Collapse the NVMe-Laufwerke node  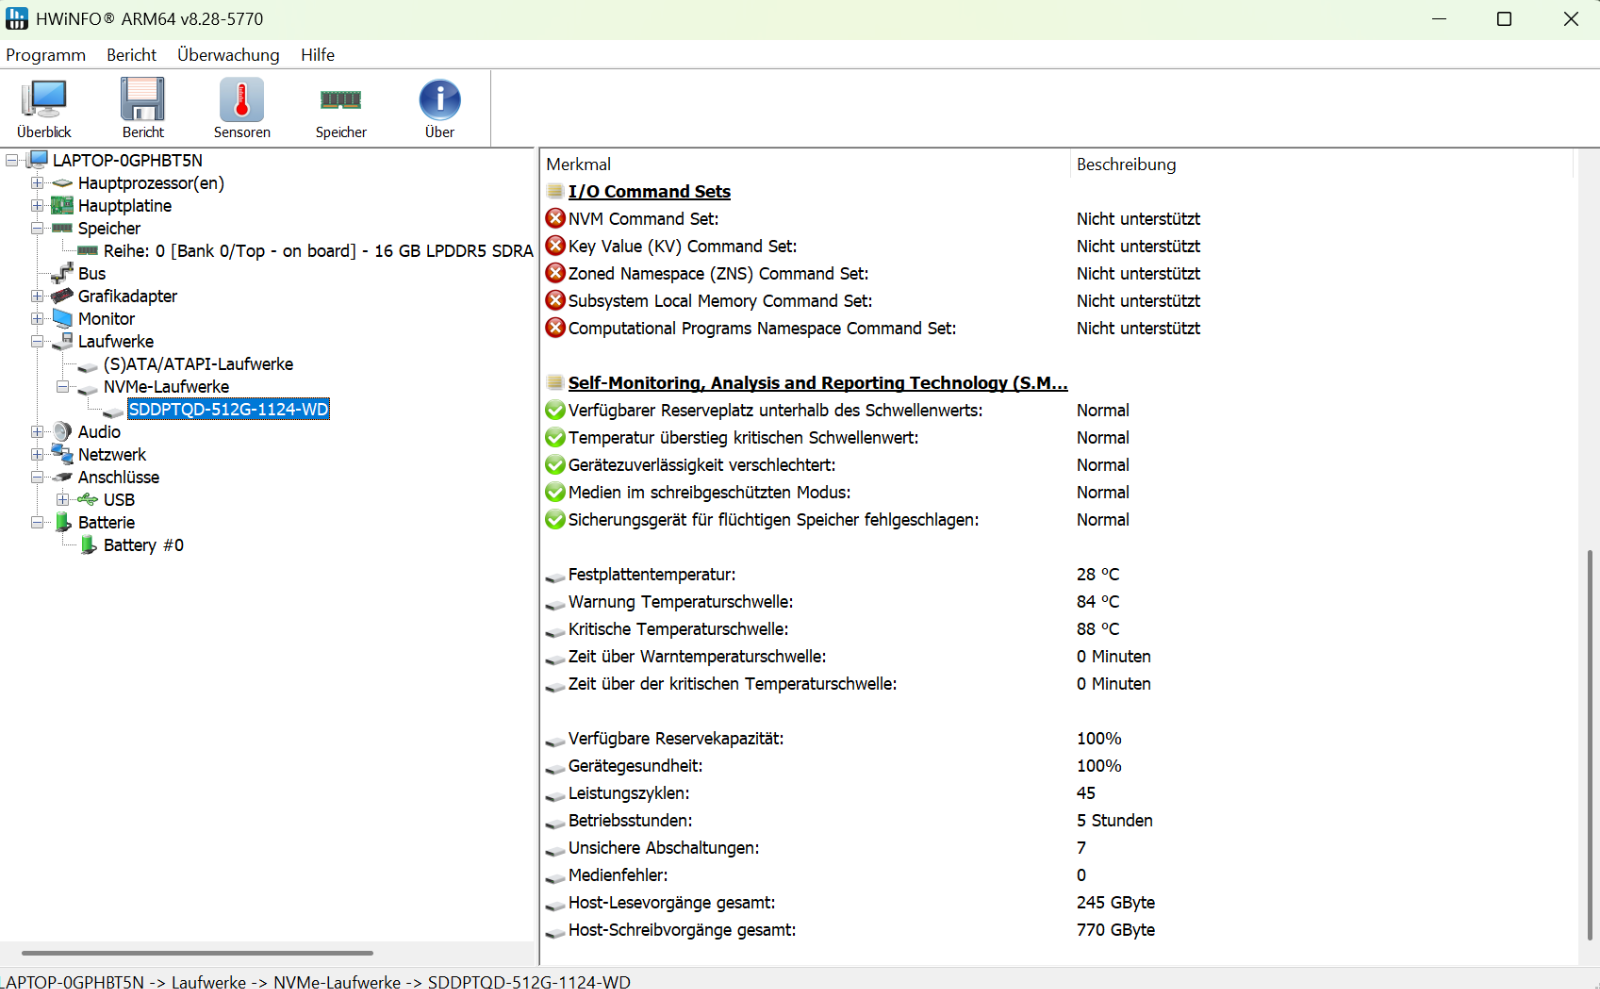coord(62,387)
